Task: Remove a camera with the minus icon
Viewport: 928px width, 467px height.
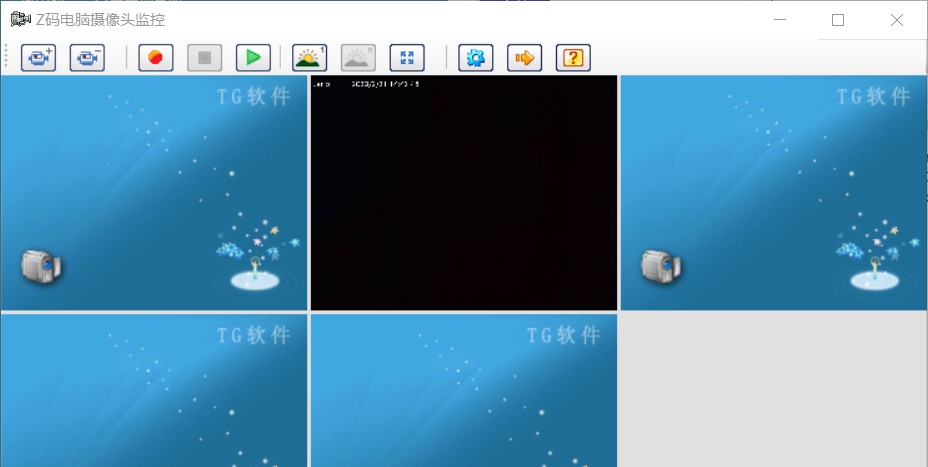Action: point(87,58)
